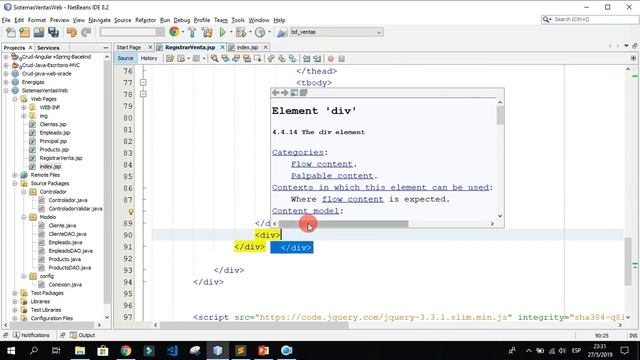The height and width of the screenshot is (360, 640).
Task: Collapse the SistemasVentasWeb project node
Action: tap(6, 91)
